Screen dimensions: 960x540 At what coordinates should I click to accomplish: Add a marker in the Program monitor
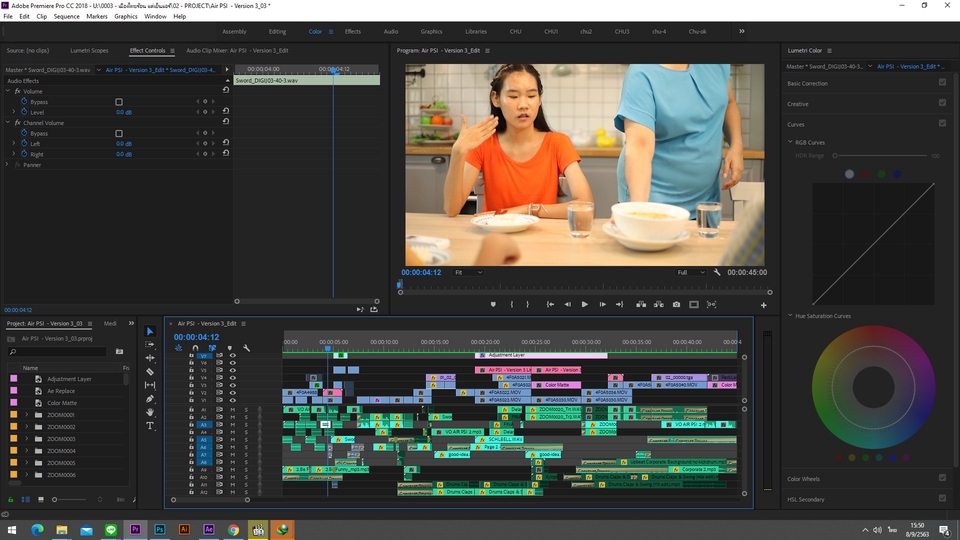[x=493, y=304]
